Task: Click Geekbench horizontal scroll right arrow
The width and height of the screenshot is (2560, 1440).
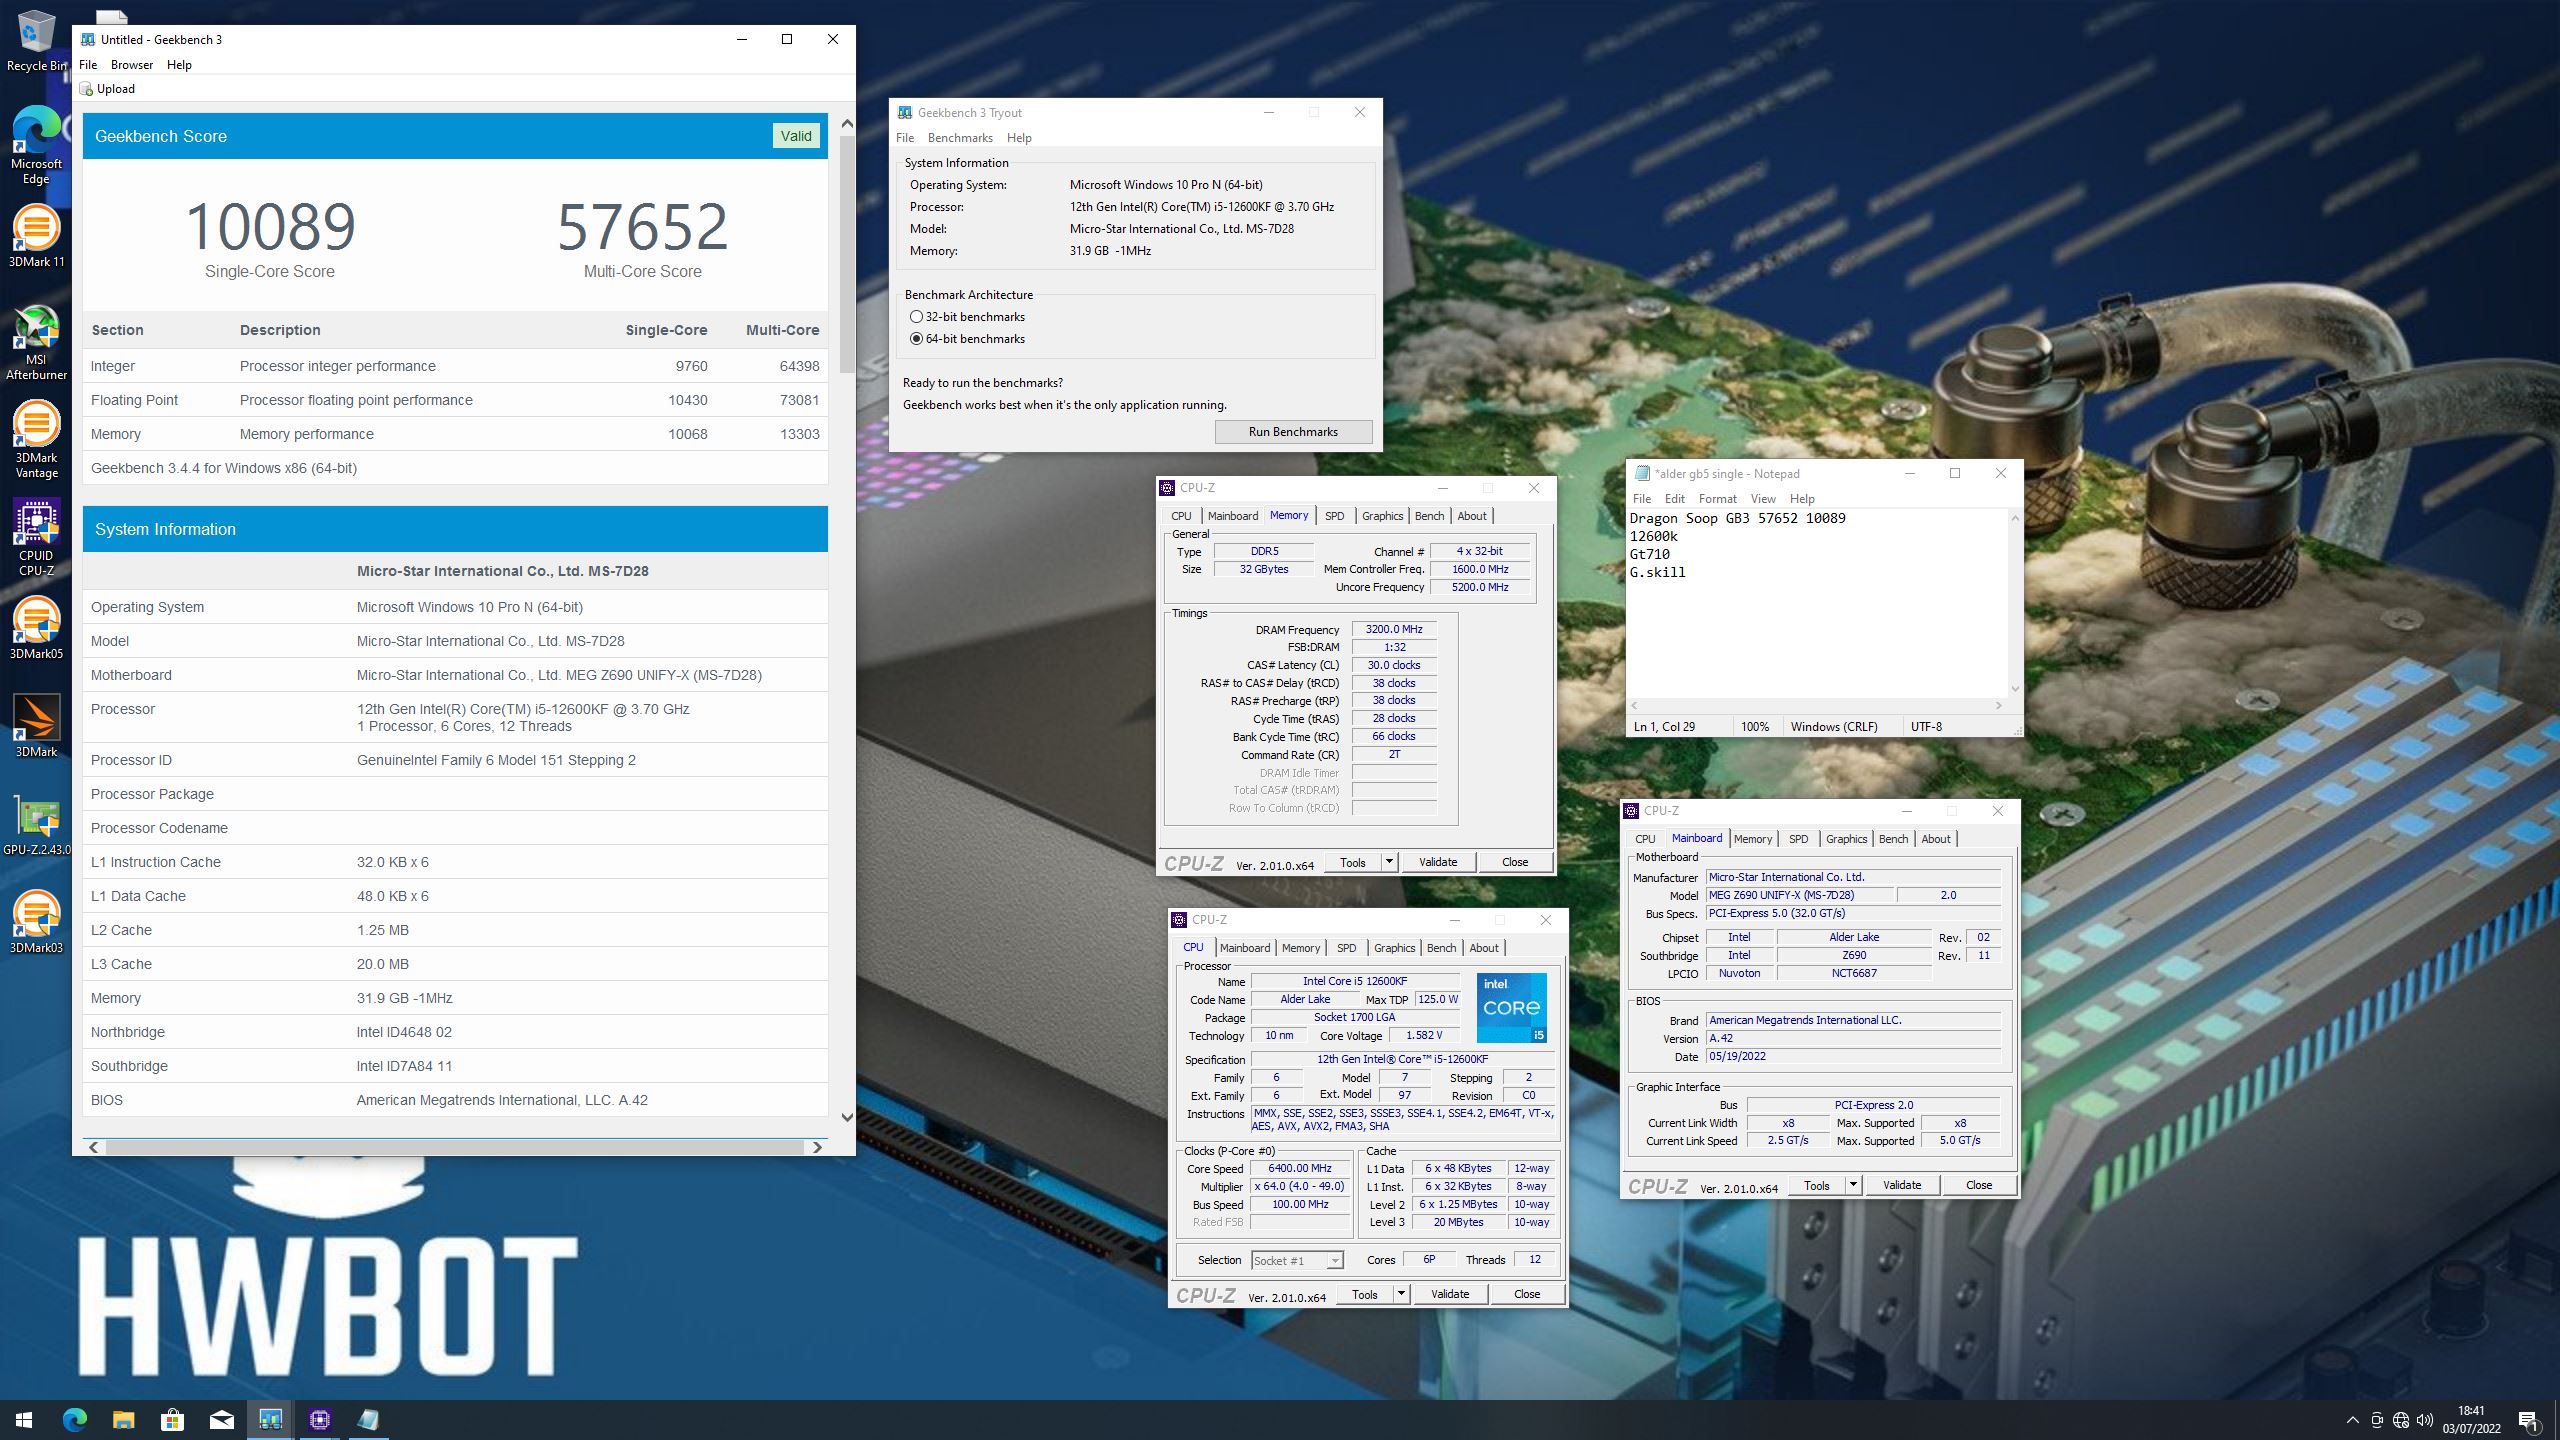Action: tap(817, 1147)
